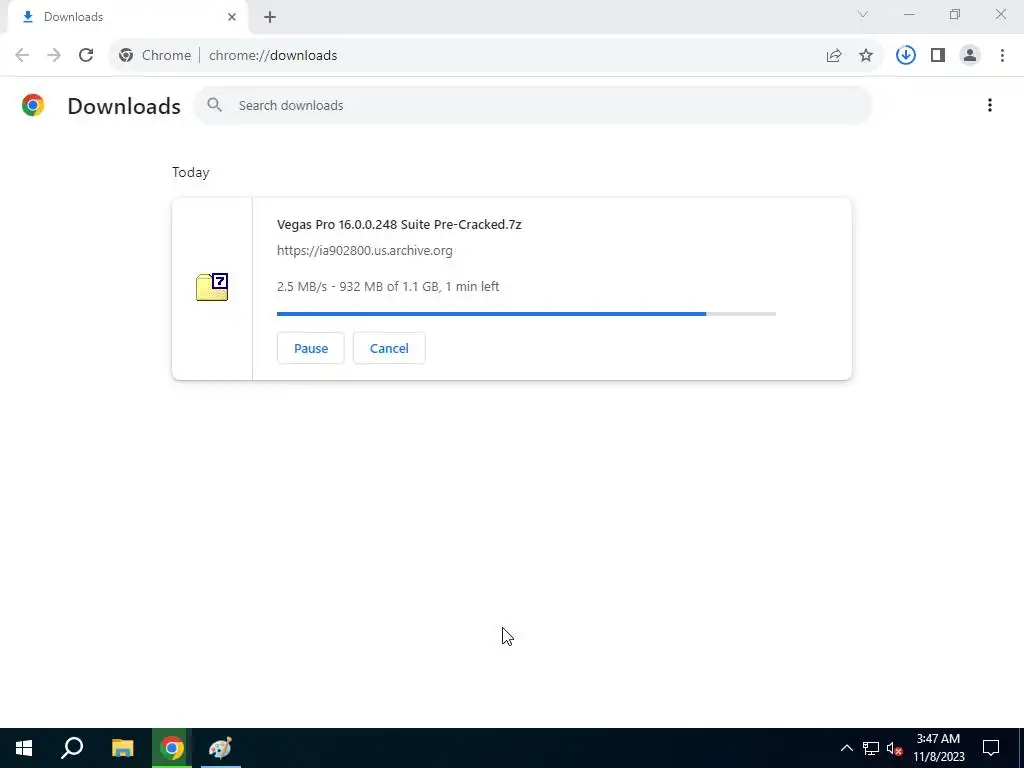Click the 7z archive file icon
Image resolution: width=1024 pixels, height=768 pixels.
point(212,287)
